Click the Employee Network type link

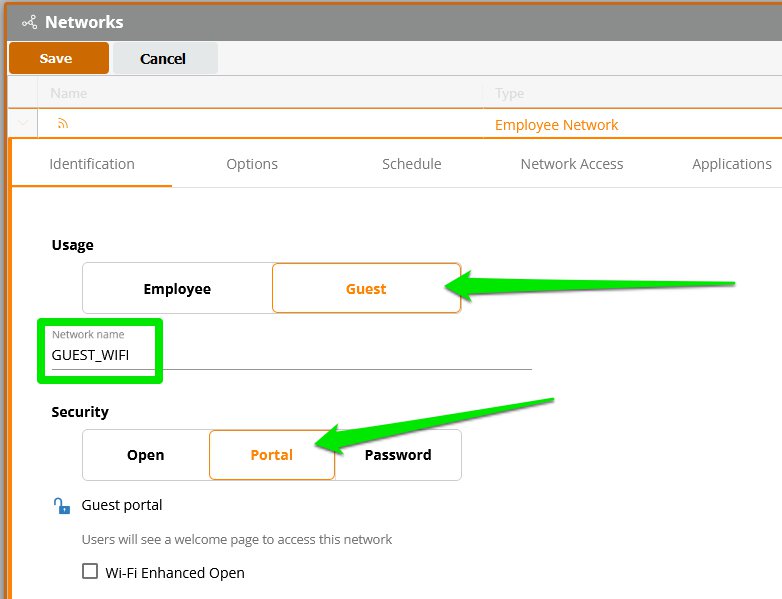(556, 125)
